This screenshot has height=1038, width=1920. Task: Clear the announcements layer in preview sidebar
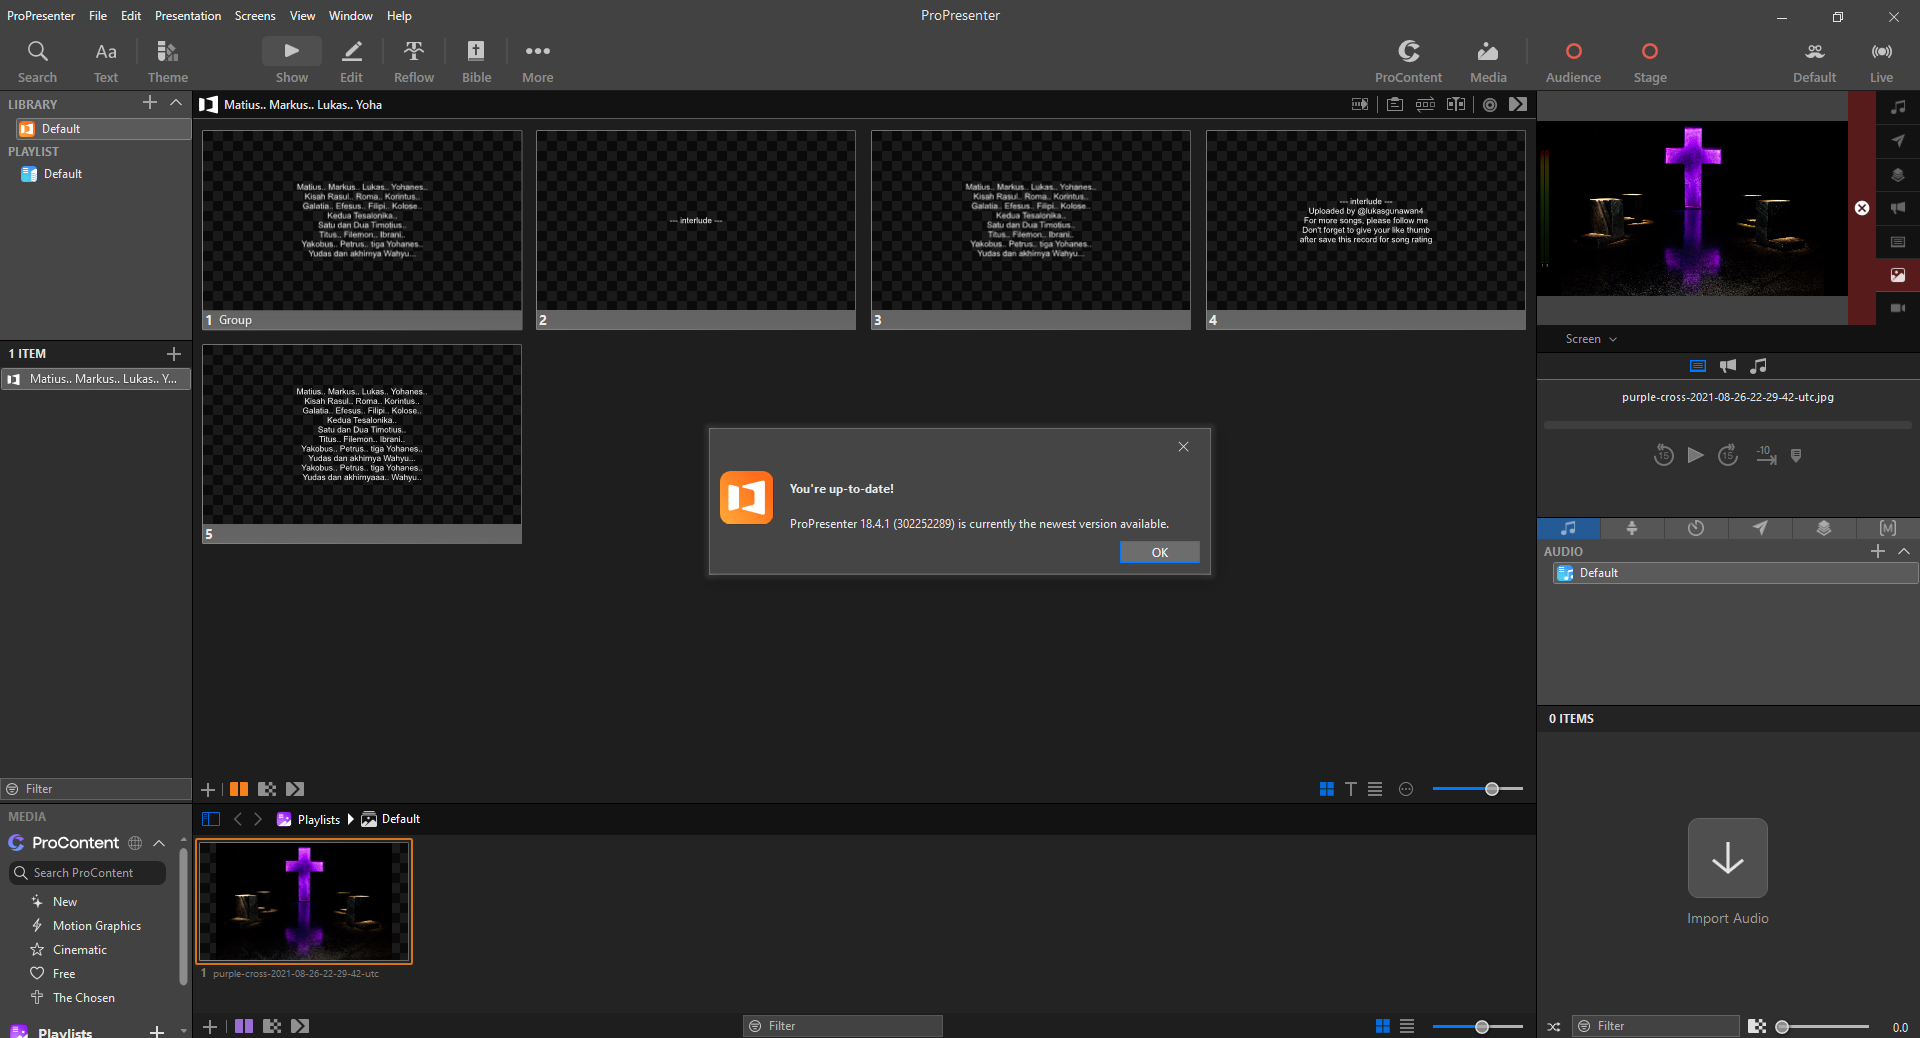(1898, 208)
